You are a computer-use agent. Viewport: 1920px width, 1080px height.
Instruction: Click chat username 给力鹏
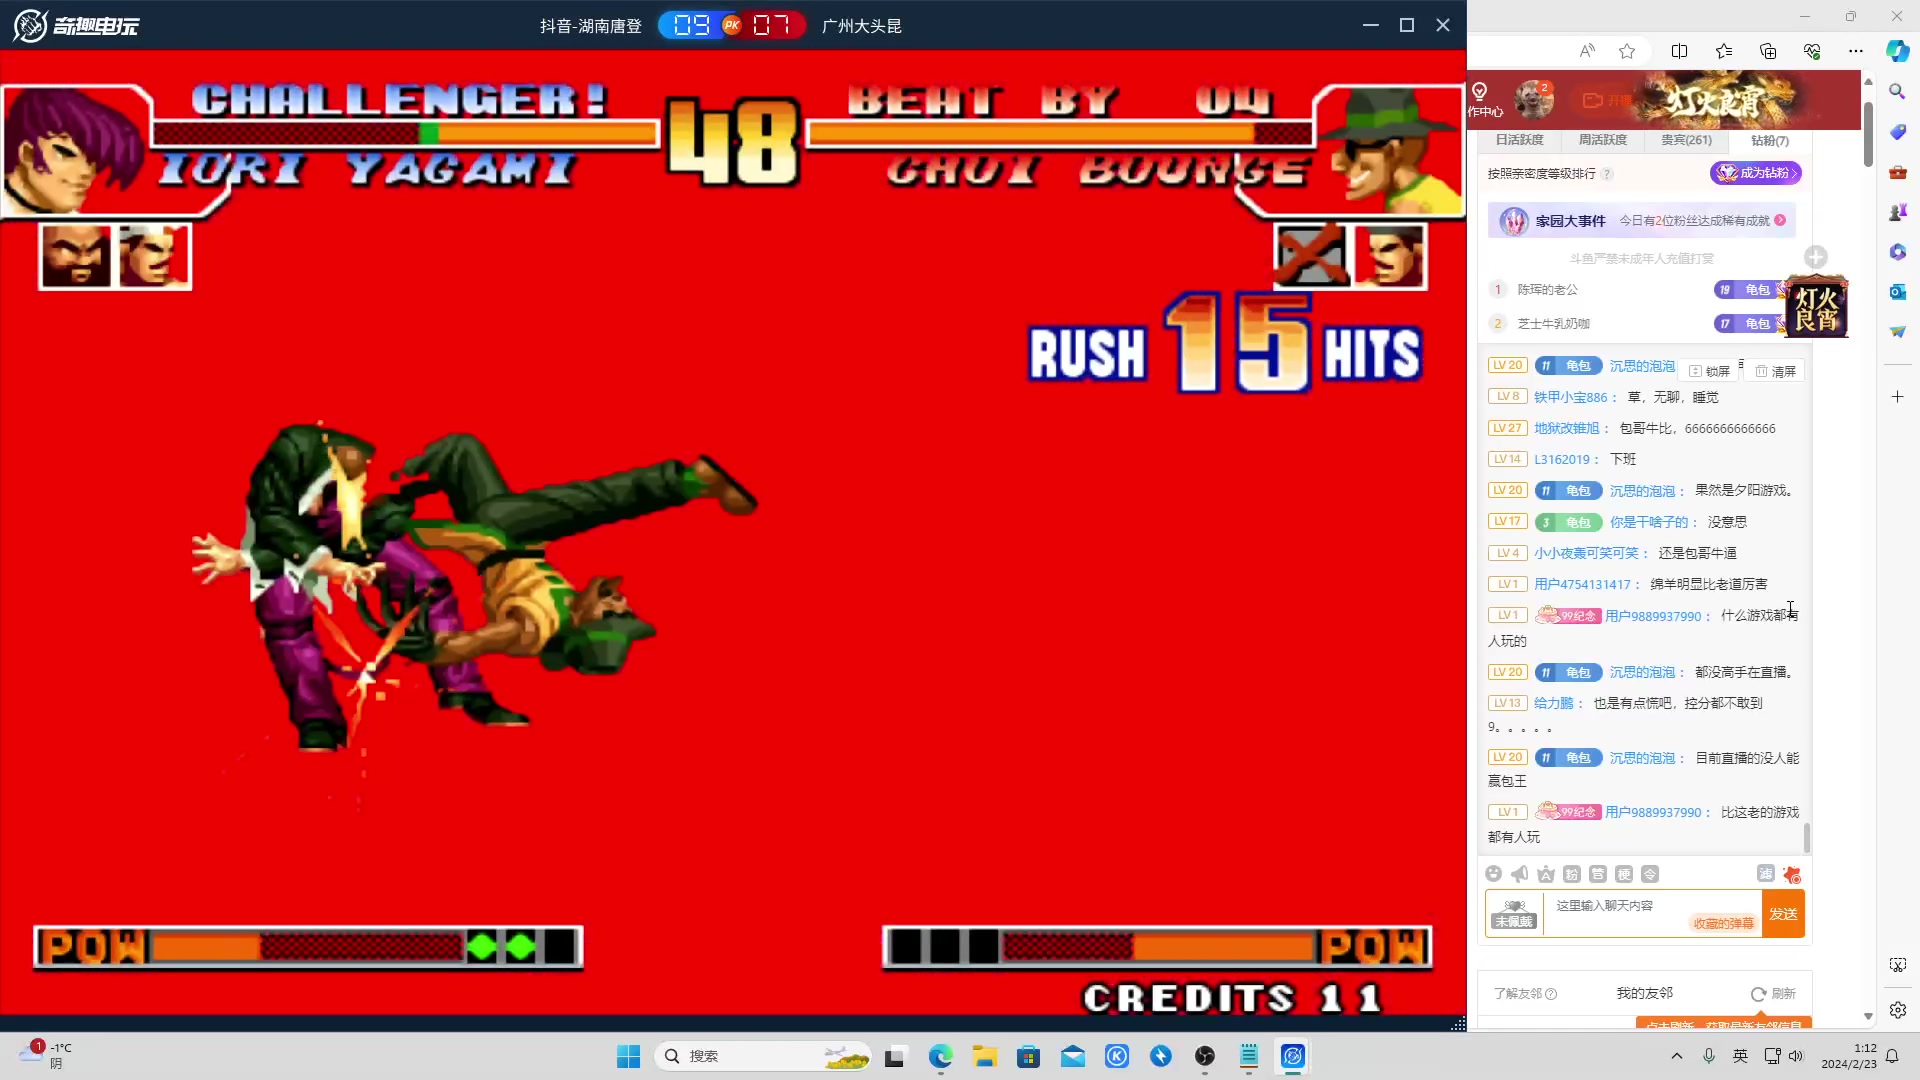click(1554, 703)
